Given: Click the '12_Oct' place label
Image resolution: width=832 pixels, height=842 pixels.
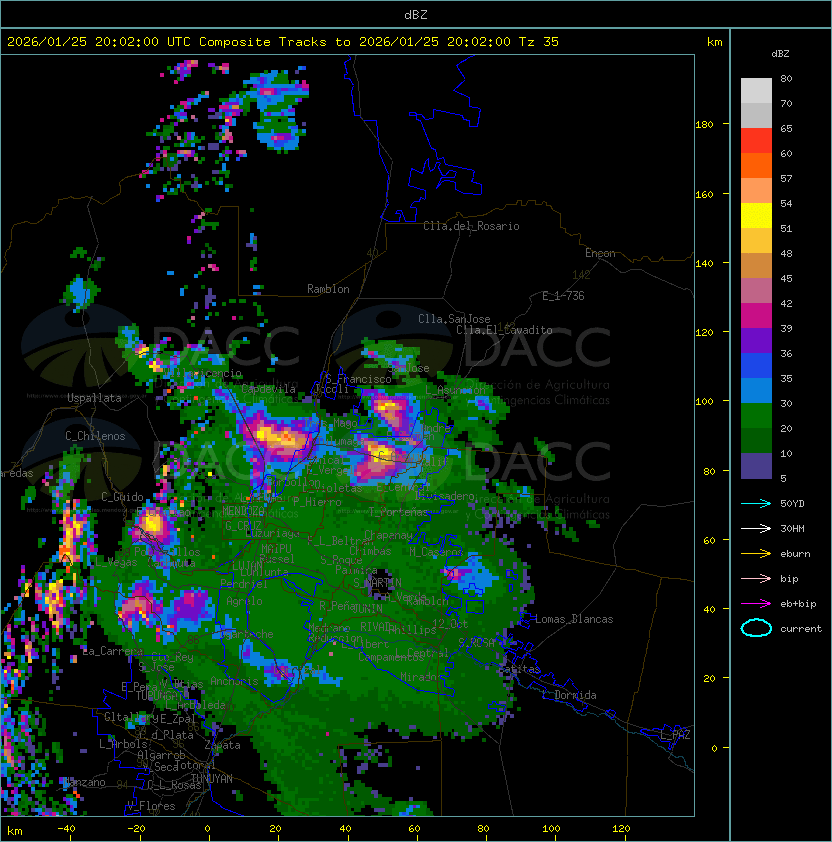Looking at the screenshot, I should coord(450,624).
